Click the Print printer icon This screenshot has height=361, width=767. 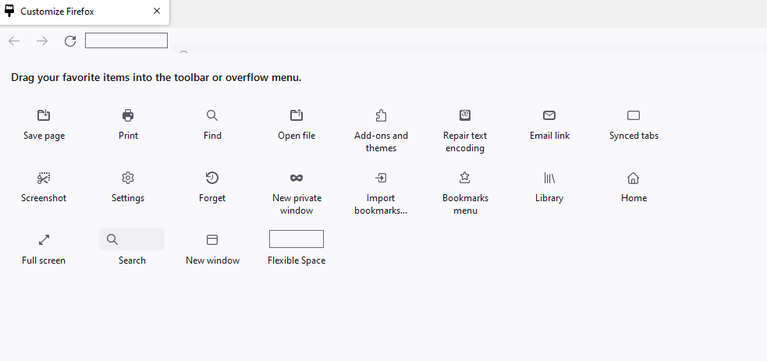coord(128,115)
